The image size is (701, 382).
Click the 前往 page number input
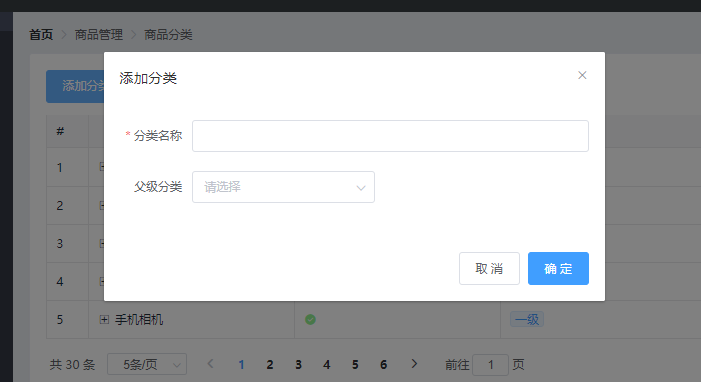(x=490, y=365)
